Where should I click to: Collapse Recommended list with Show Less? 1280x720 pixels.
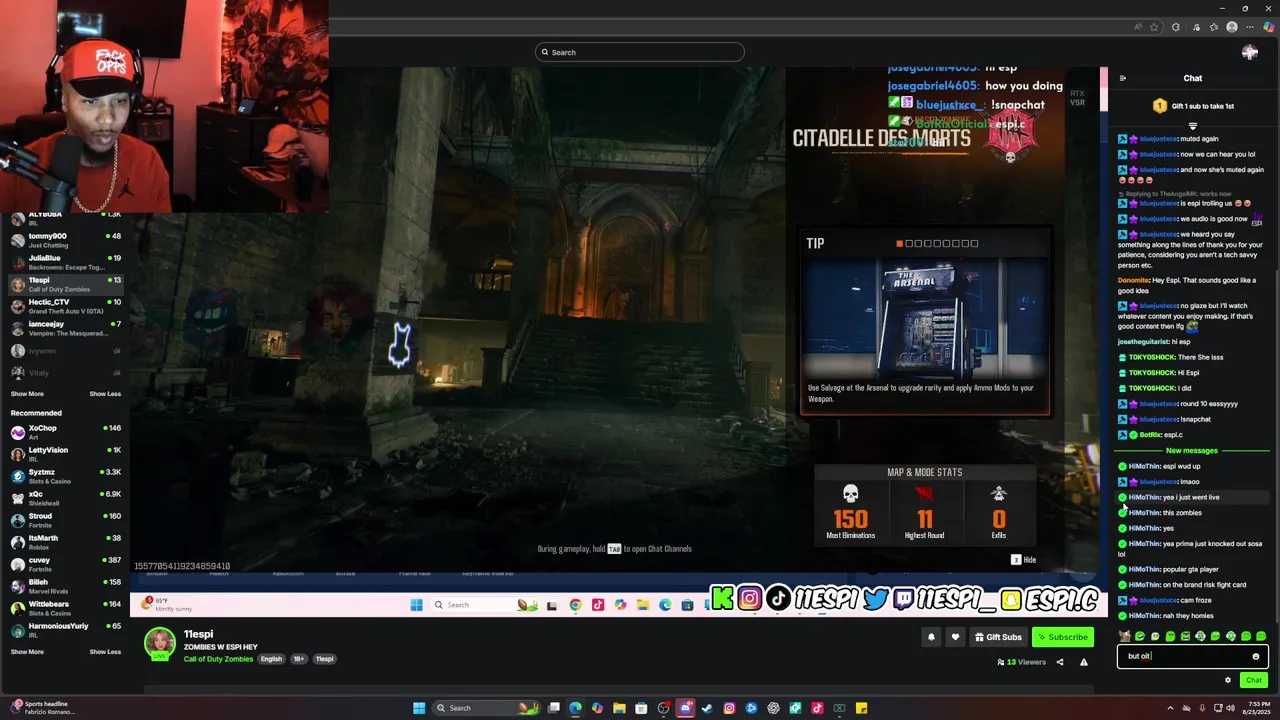(x=105, y=652)
